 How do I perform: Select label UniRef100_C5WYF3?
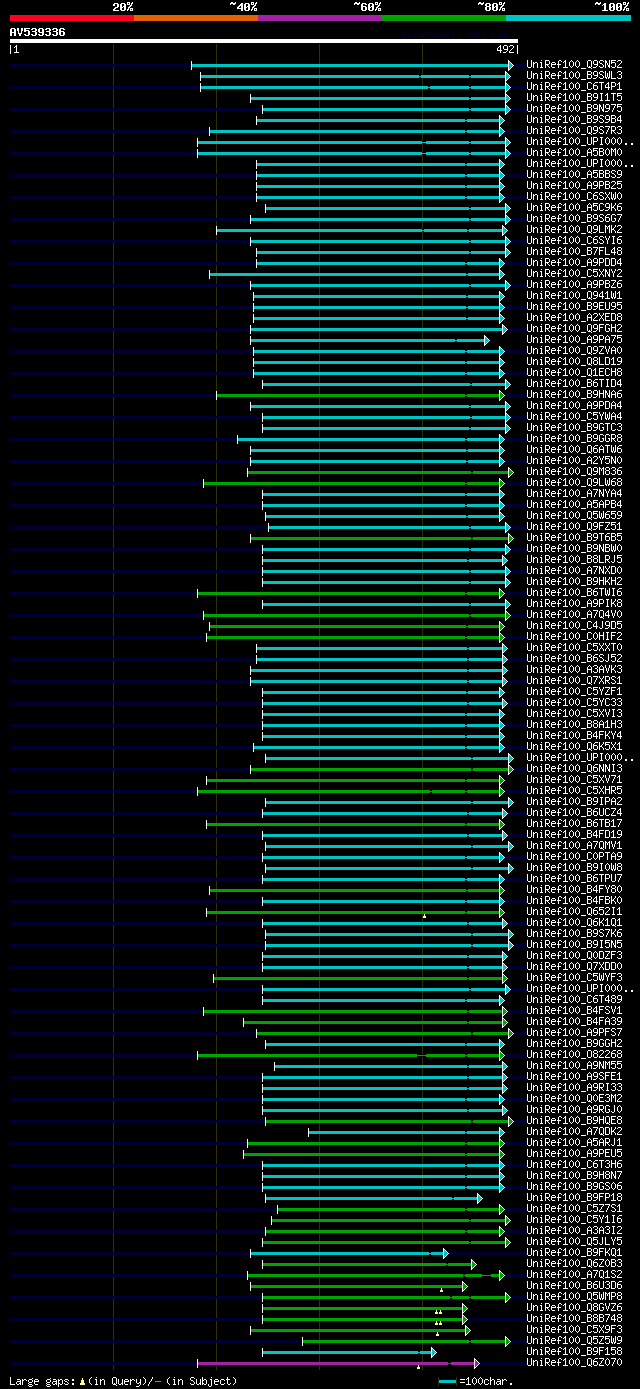pos(574,977)
